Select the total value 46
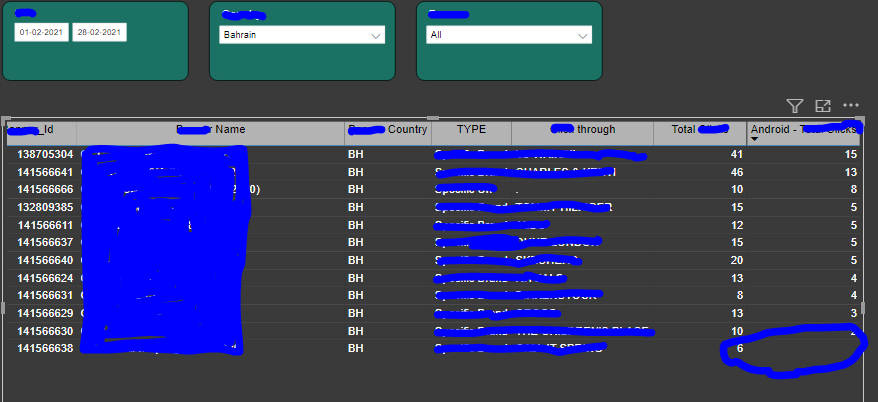This screenshot has width=878, height=402. pos(737,172)
